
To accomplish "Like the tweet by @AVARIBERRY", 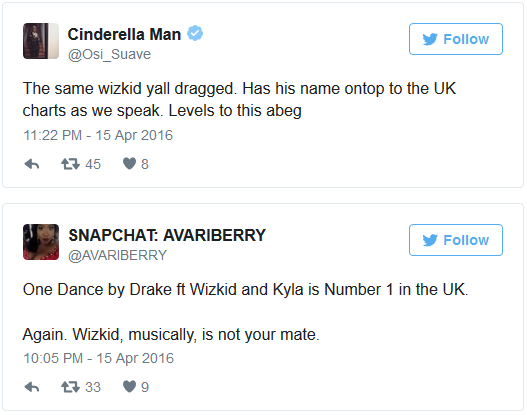I will coord(129,387).
